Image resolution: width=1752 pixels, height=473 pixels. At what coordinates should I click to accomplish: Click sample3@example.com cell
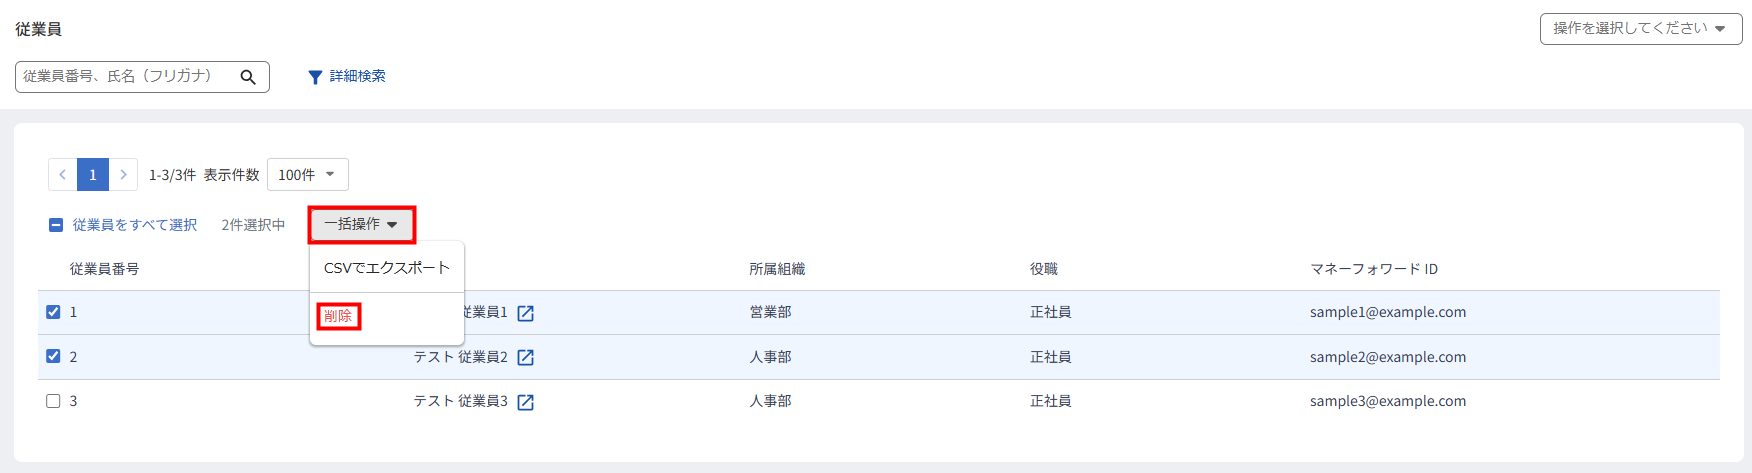pos(1388,401)
